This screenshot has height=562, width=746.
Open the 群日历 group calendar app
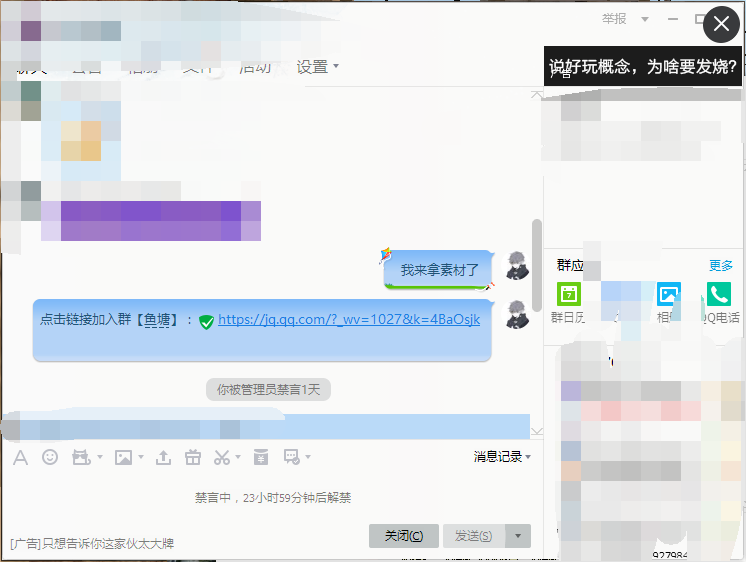tap(568, 295)
